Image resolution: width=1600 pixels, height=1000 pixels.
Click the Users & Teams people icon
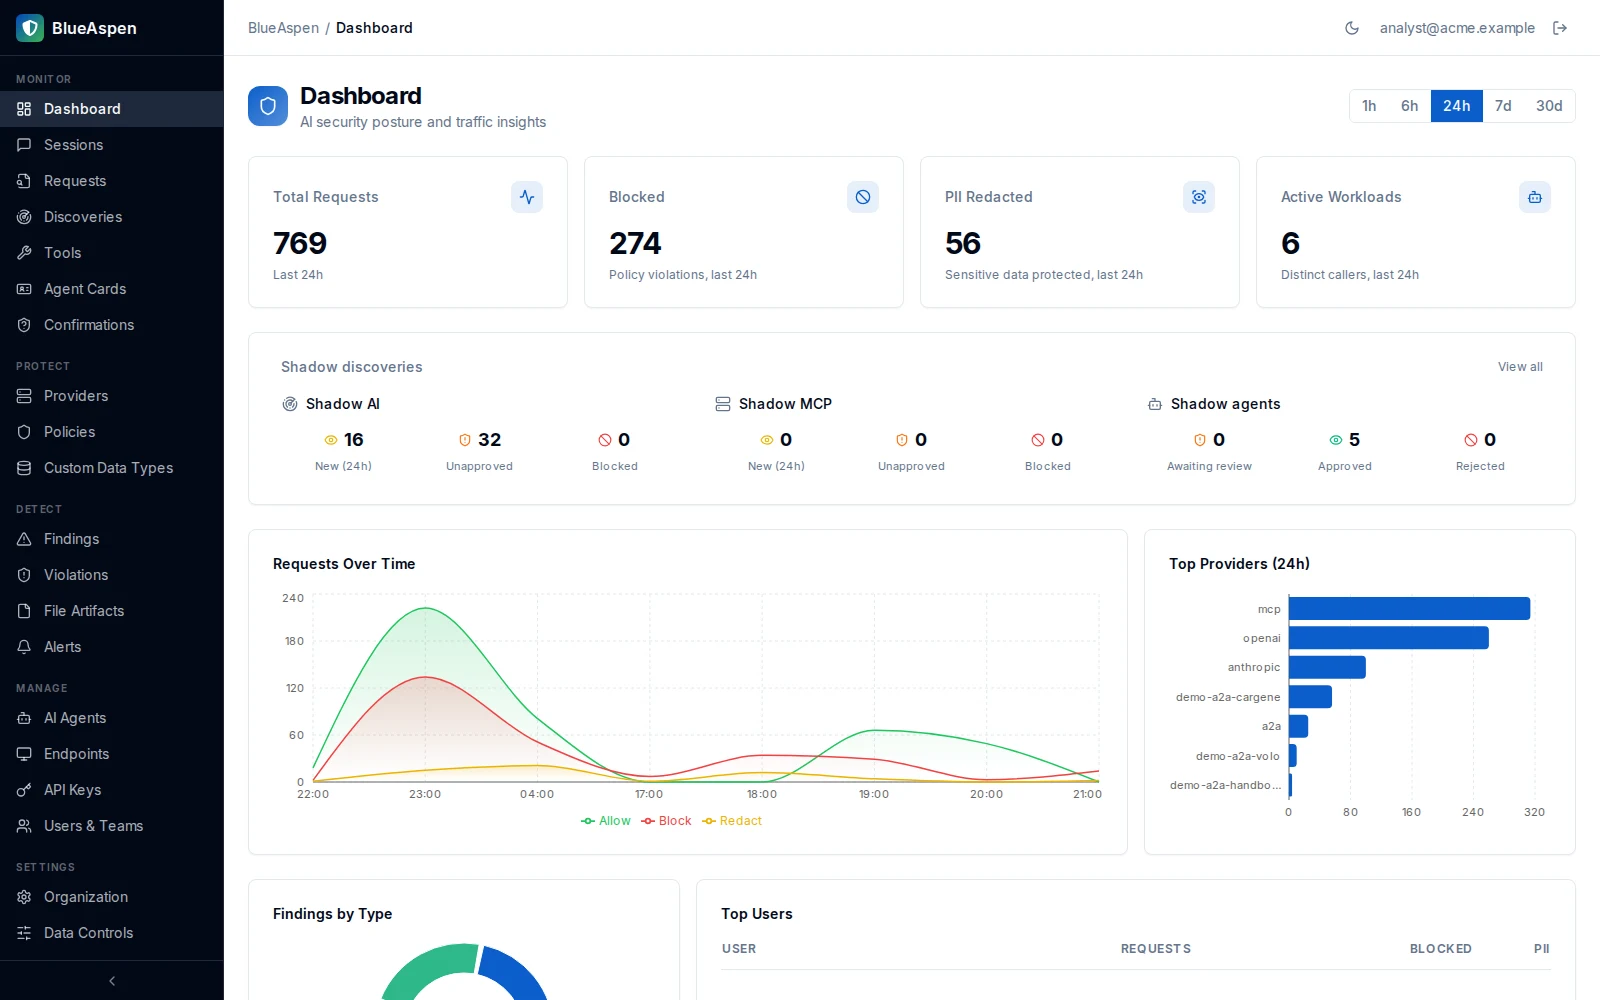[24, 826]
